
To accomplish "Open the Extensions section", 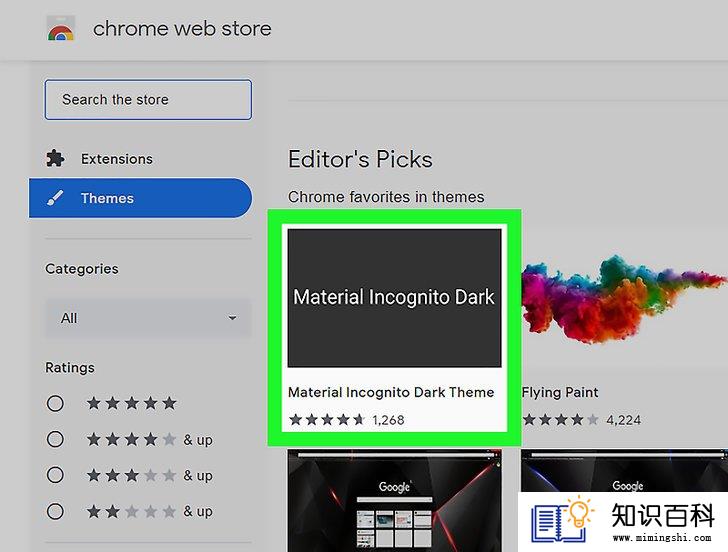I will tap(117, 159).
